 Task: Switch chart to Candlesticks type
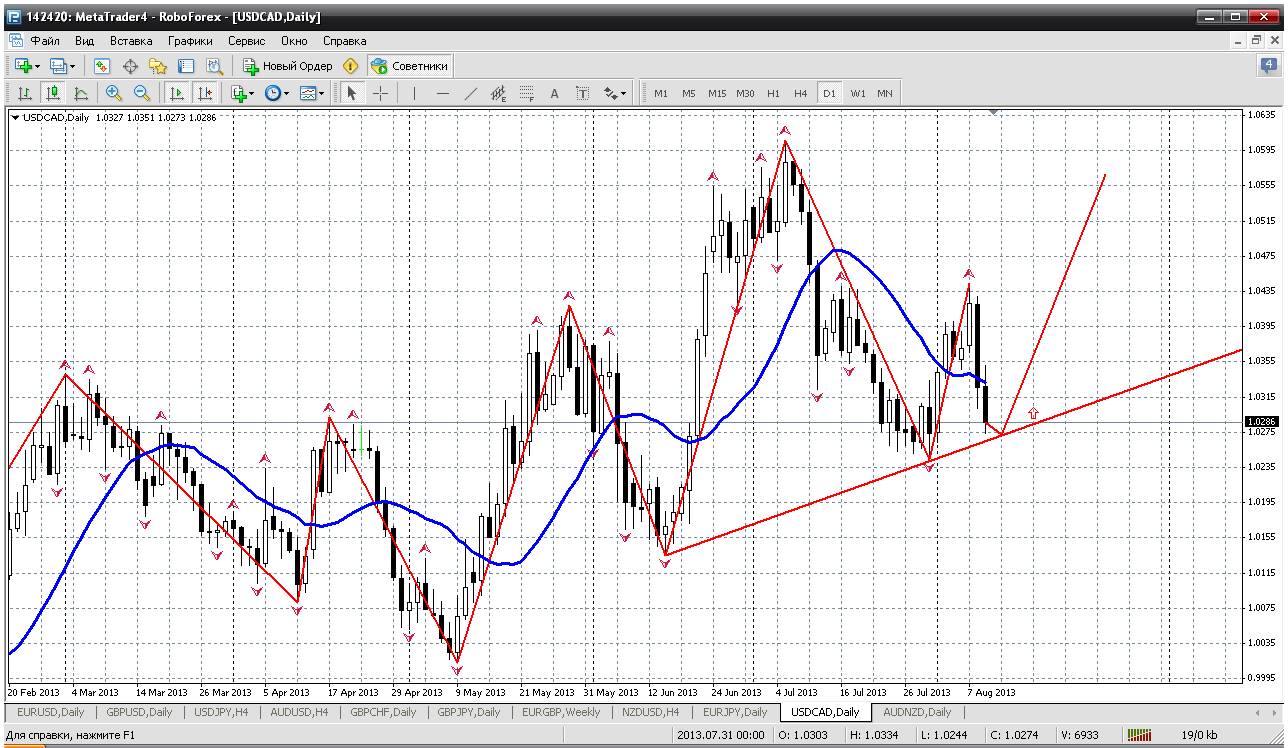[x=53, y=93]
